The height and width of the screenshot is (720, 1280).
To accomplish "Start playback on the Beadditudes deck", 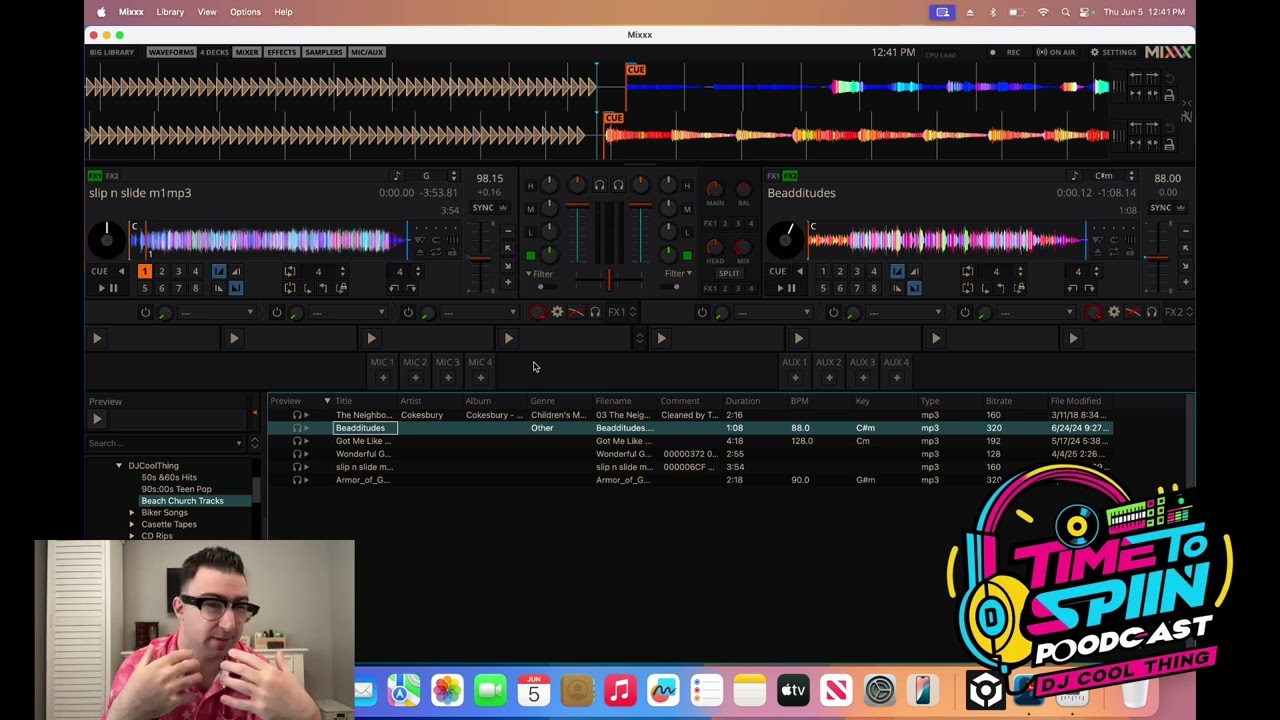I will [x=785, y=288].
